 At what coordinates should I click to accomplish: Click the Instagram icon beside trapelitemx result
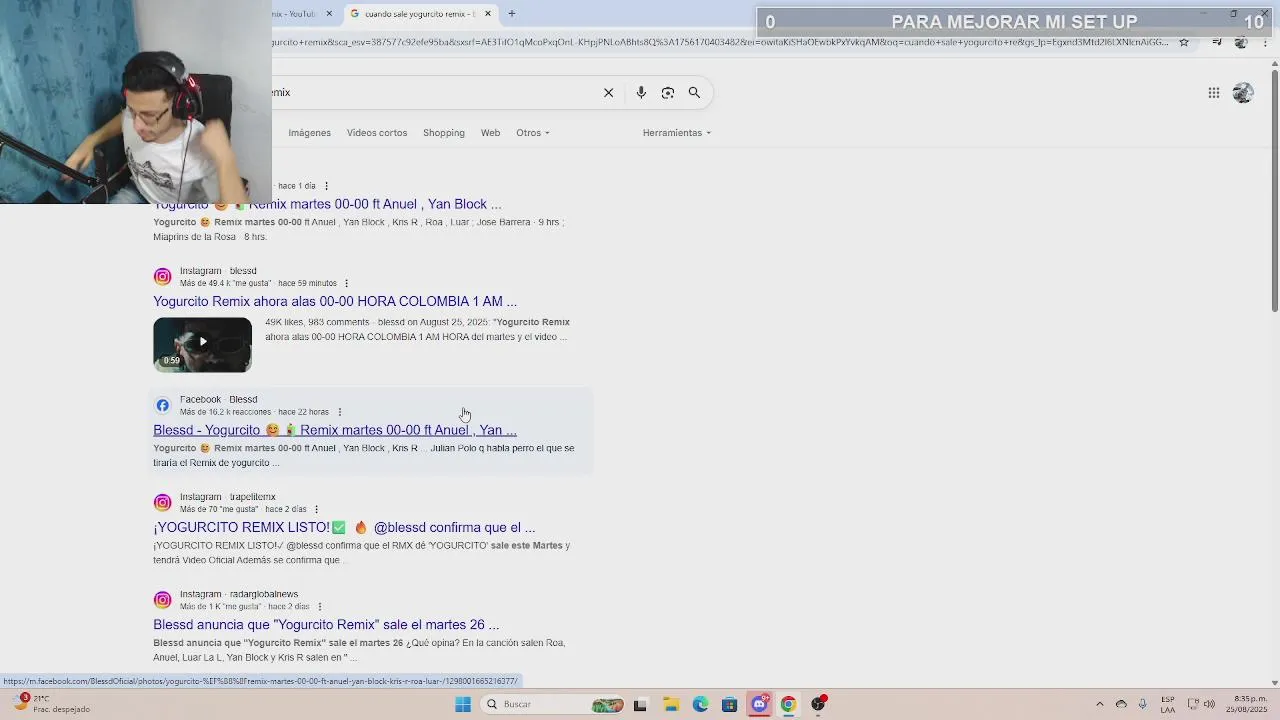pyautogui.click(x=162, y=503)
